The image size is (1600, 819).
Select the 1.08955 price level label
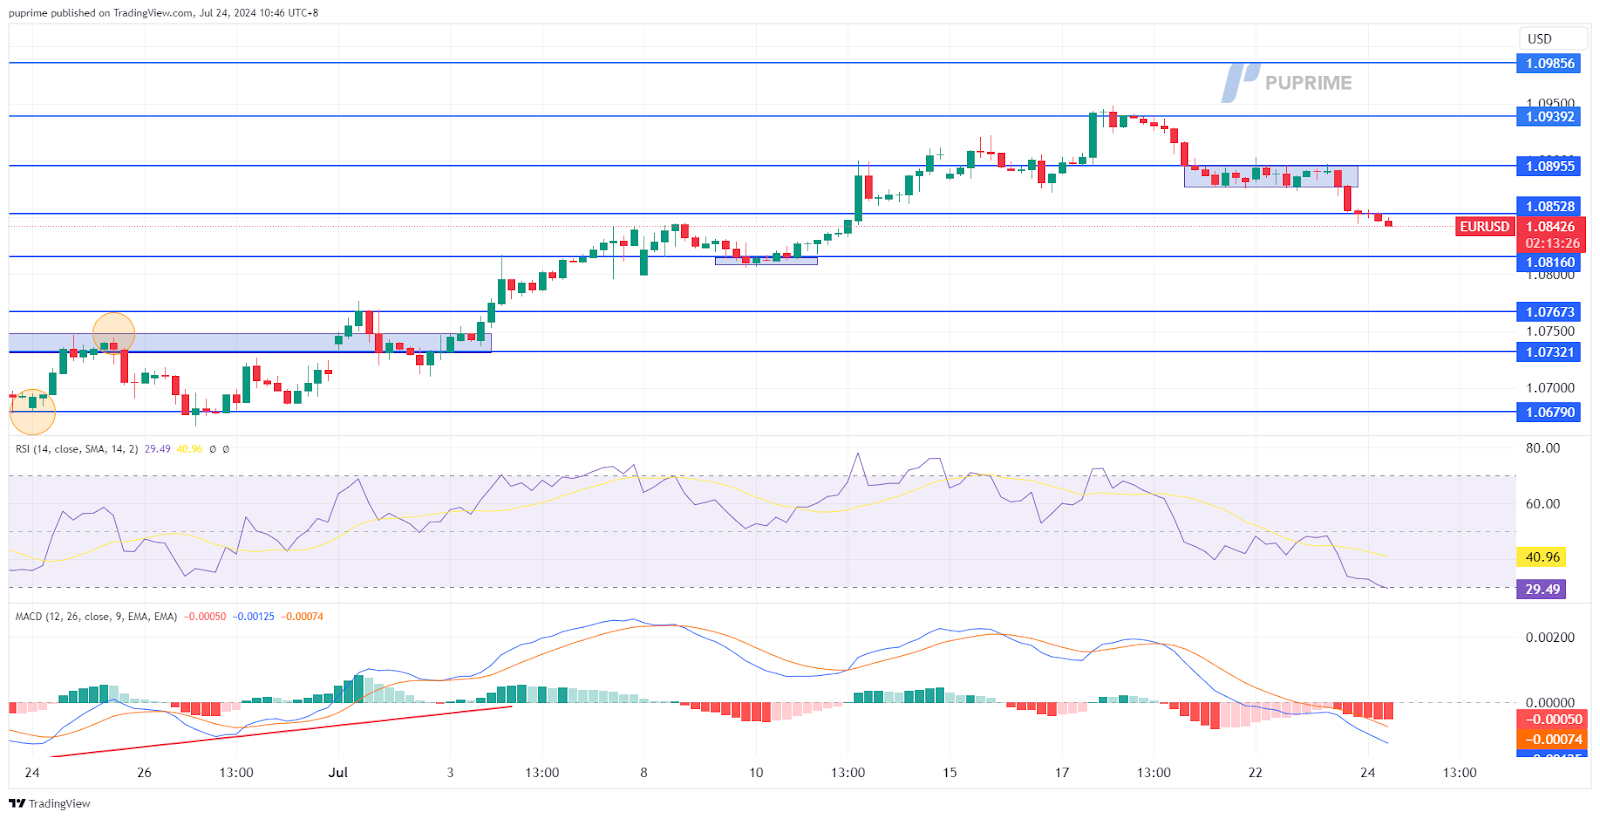point(1549,166)
